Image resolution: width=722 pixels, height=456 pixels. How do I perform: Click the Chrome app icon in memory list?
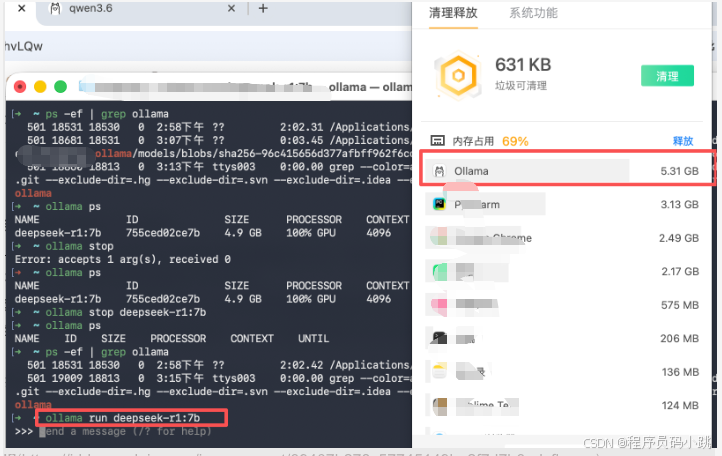[439, 237]
